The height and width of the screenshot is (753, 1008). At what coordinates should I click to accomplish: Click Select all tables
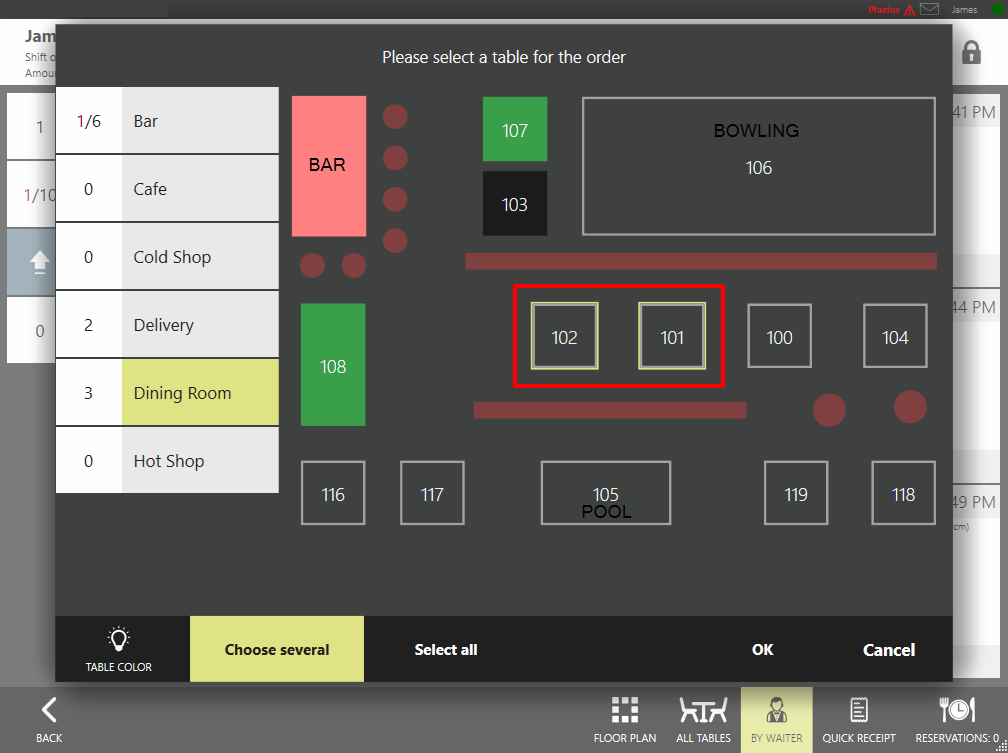click(445, 649)
